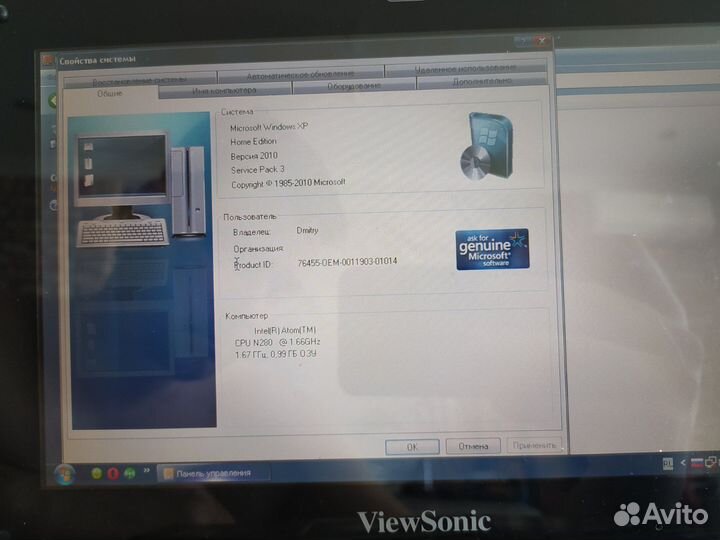Screen dimensions: 720x540
Task: Open the red Opera quick launch icon
Action: 114,472
